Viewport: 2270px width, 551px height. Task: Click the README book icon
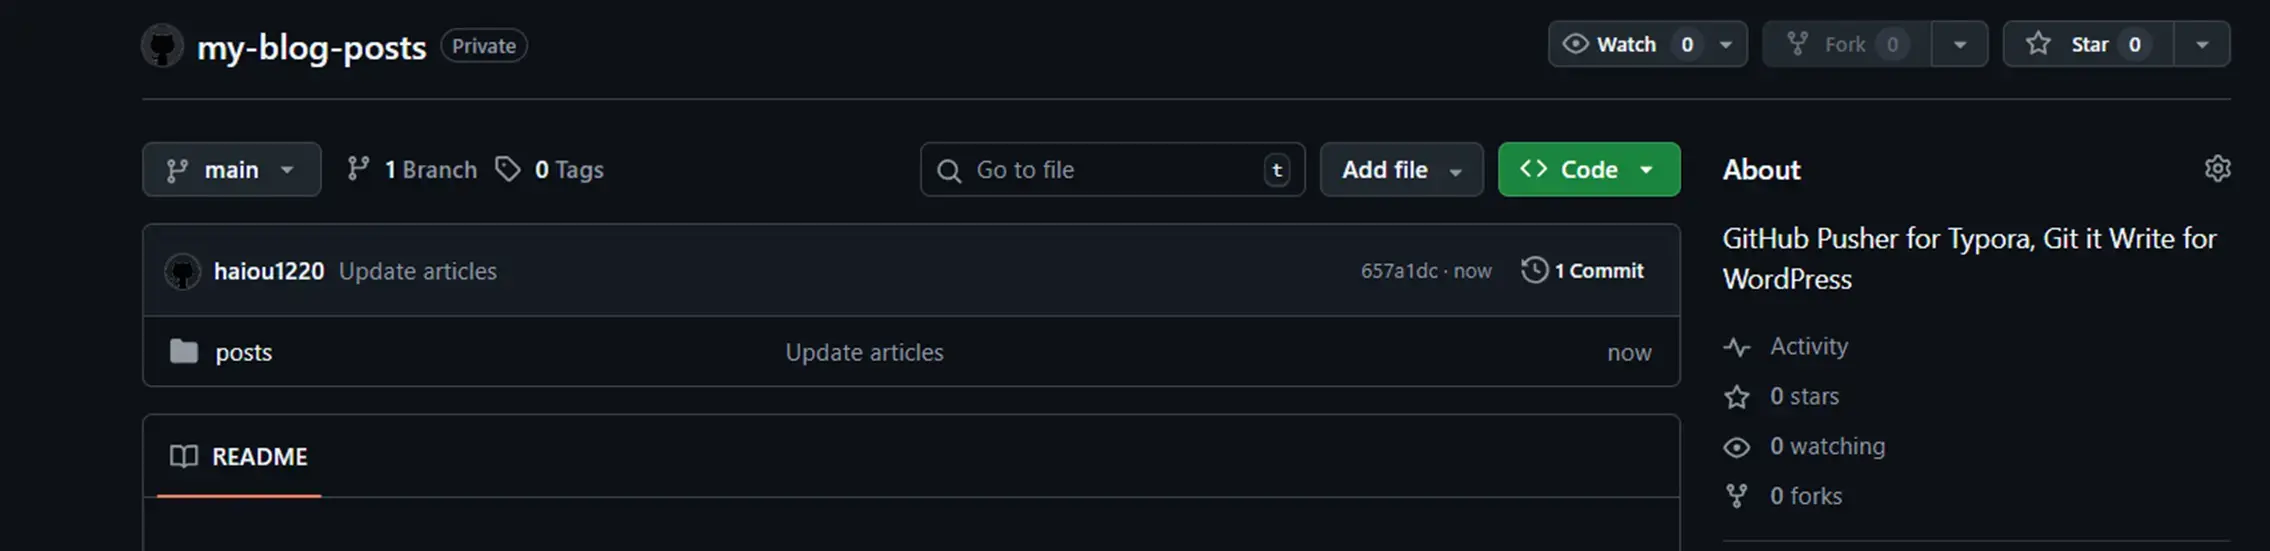(x=184, y=457)
